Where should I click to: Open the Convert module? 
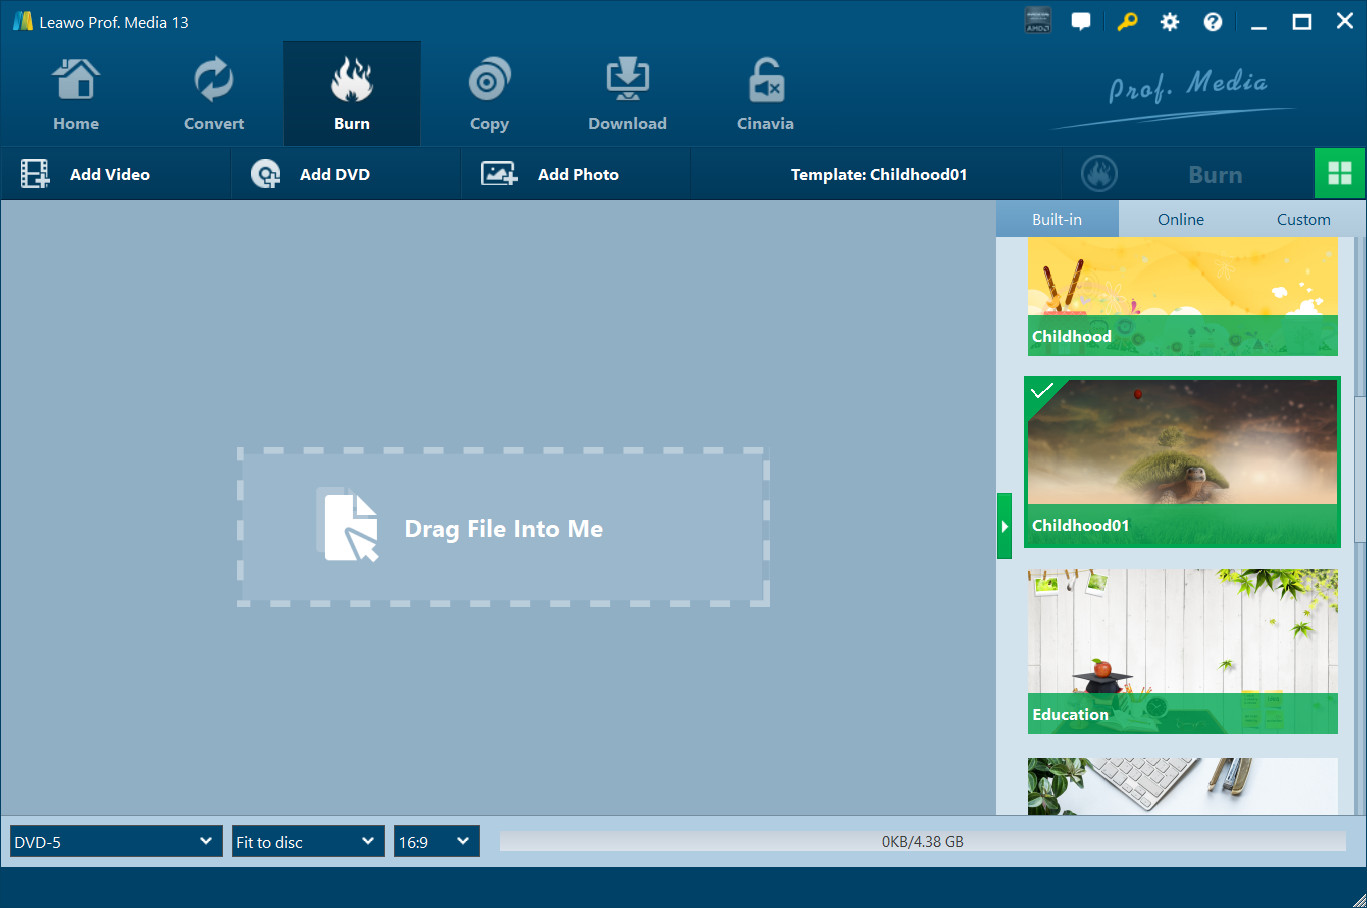coord(213,92)
